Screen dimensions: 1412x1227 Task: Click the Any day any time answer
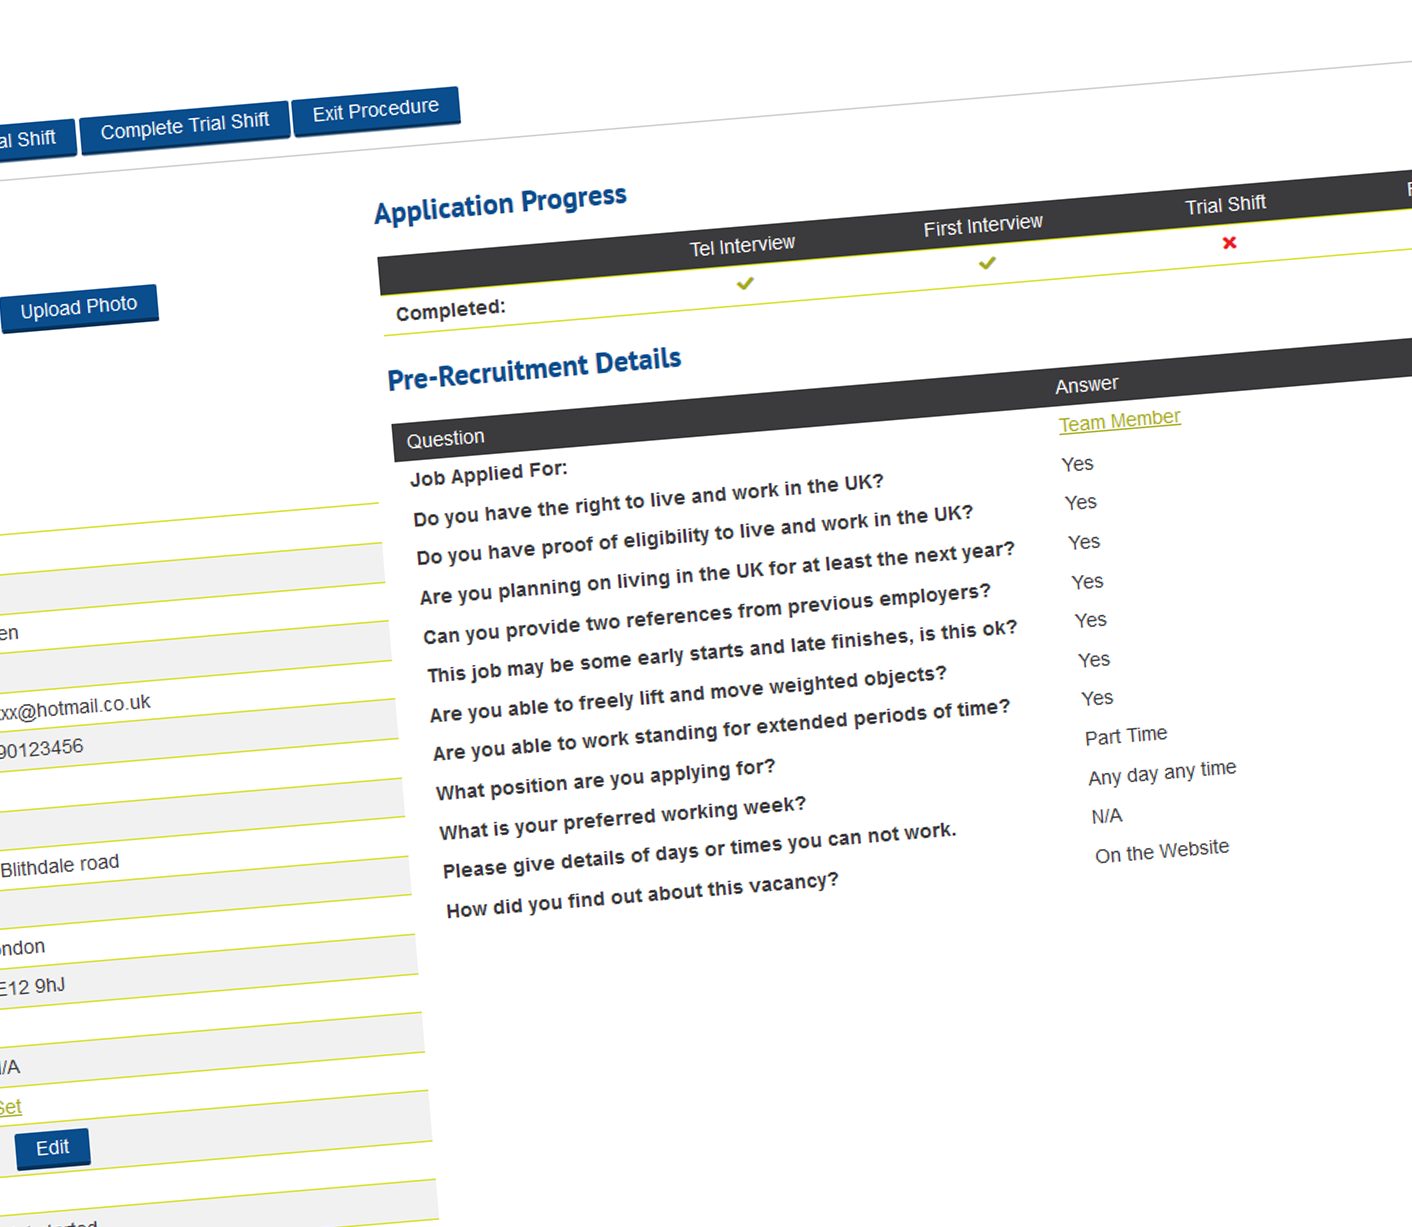click(1162, 772)
